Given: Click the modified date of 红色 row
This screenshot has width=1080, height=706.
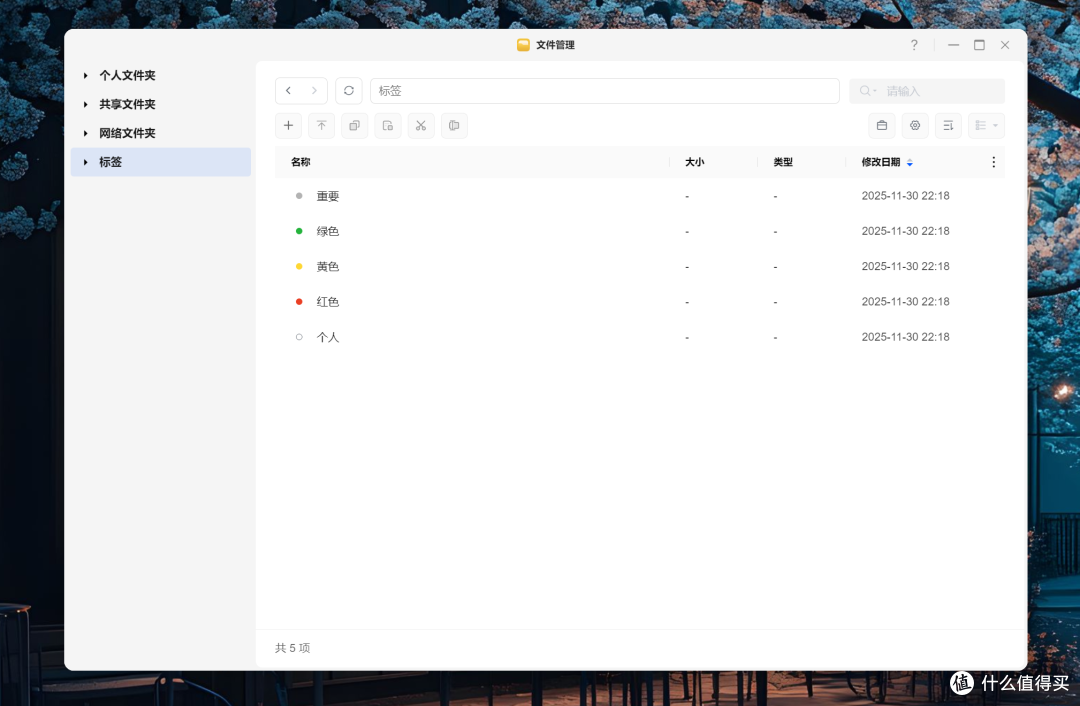Looking at the screenshot, I should [905, 302].
